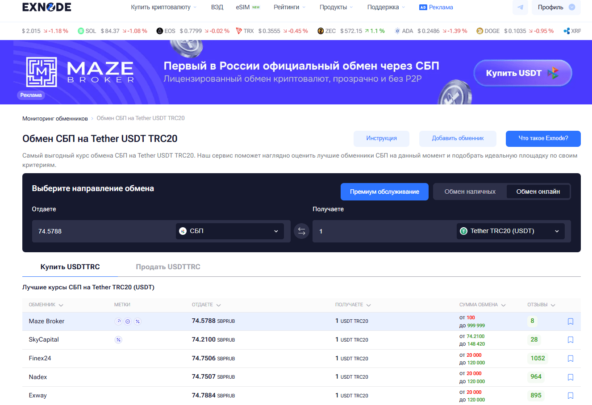The height and width of the screenshot is (405, 592).
Task: Expand the Рейтинги menu
Action: (x=289, y=7)
